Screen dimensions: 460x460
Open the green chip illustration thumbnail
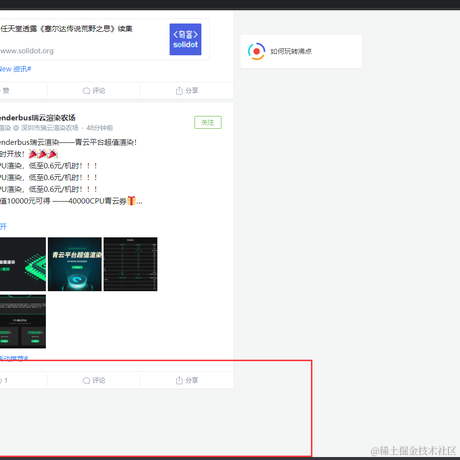click(23, 264)
